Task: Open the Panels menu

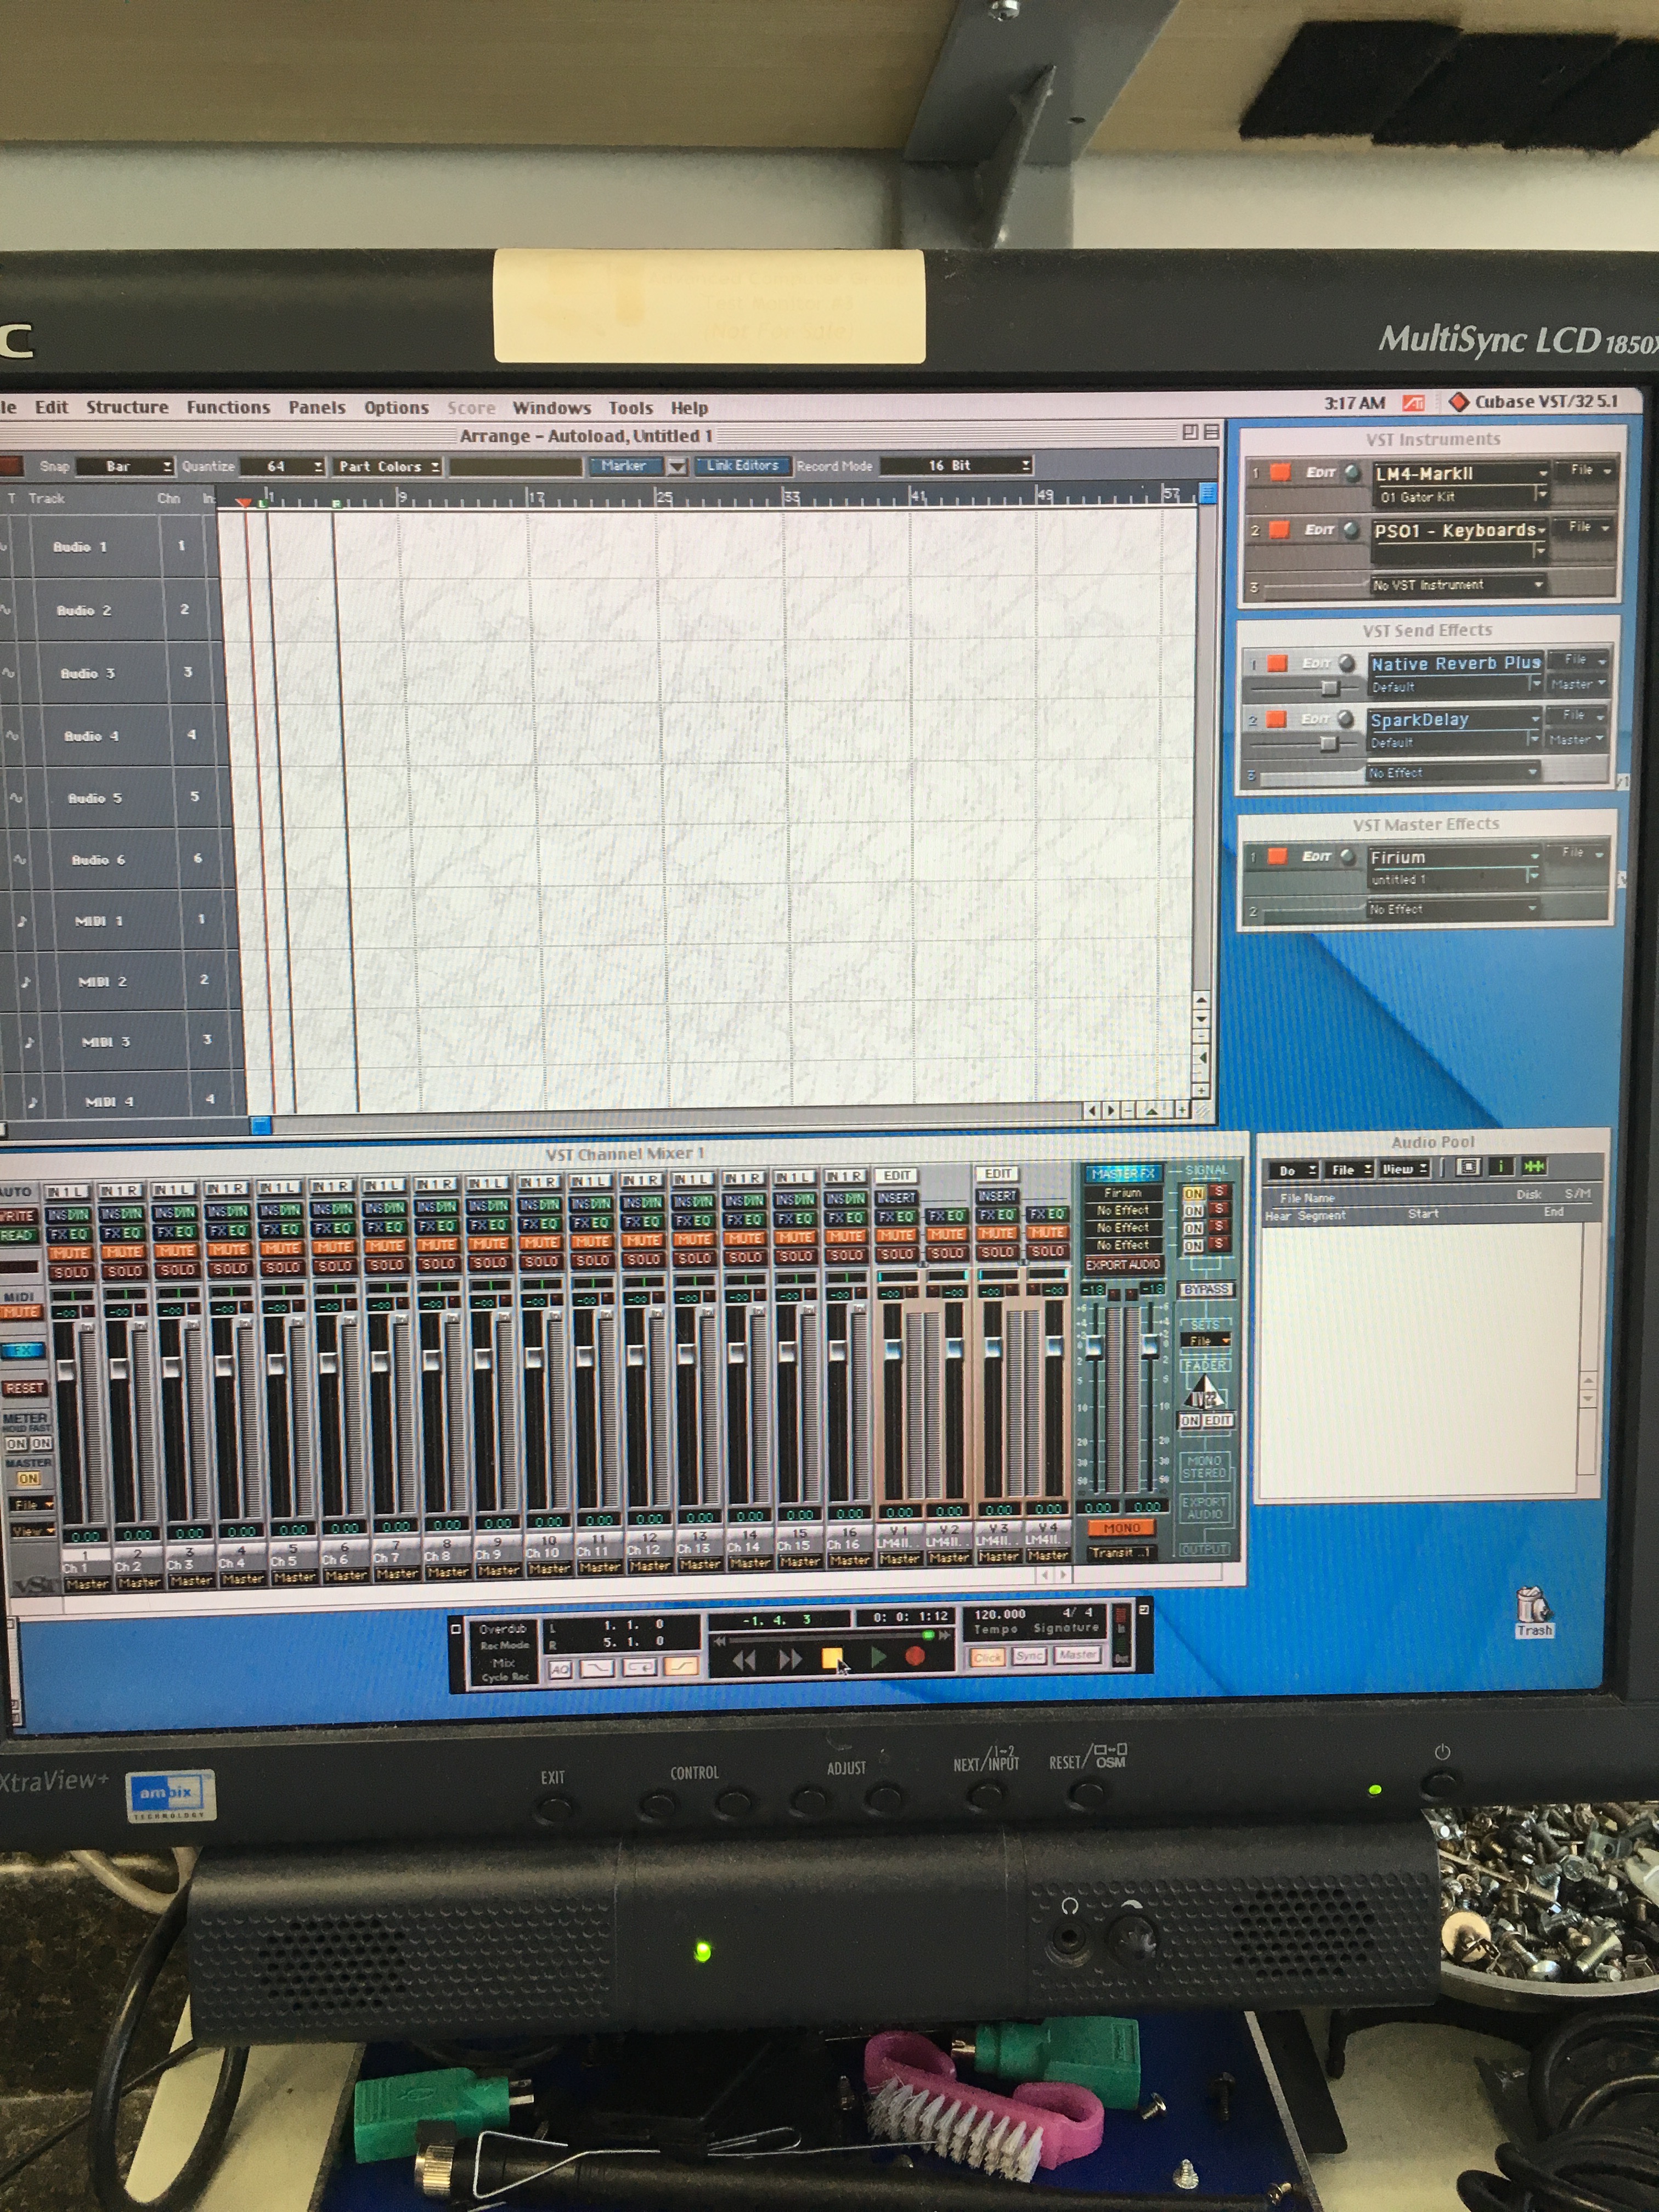Action: 317,407
